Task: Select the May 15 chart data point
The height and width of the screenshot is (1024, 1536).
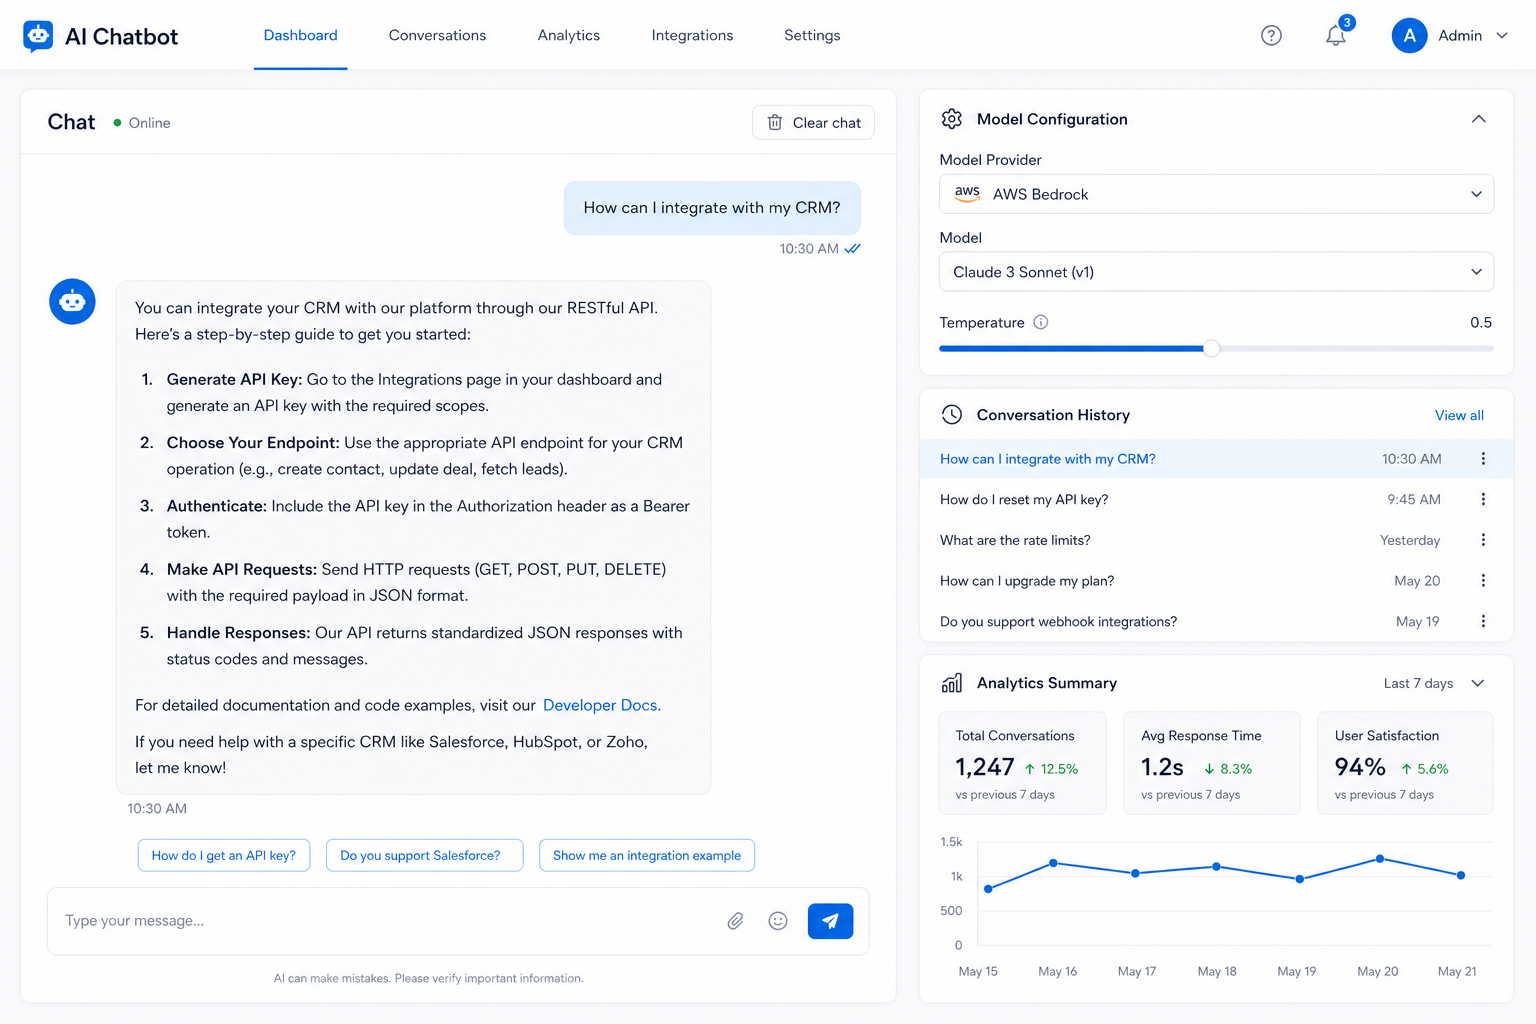Action: (x=988, y=889)
